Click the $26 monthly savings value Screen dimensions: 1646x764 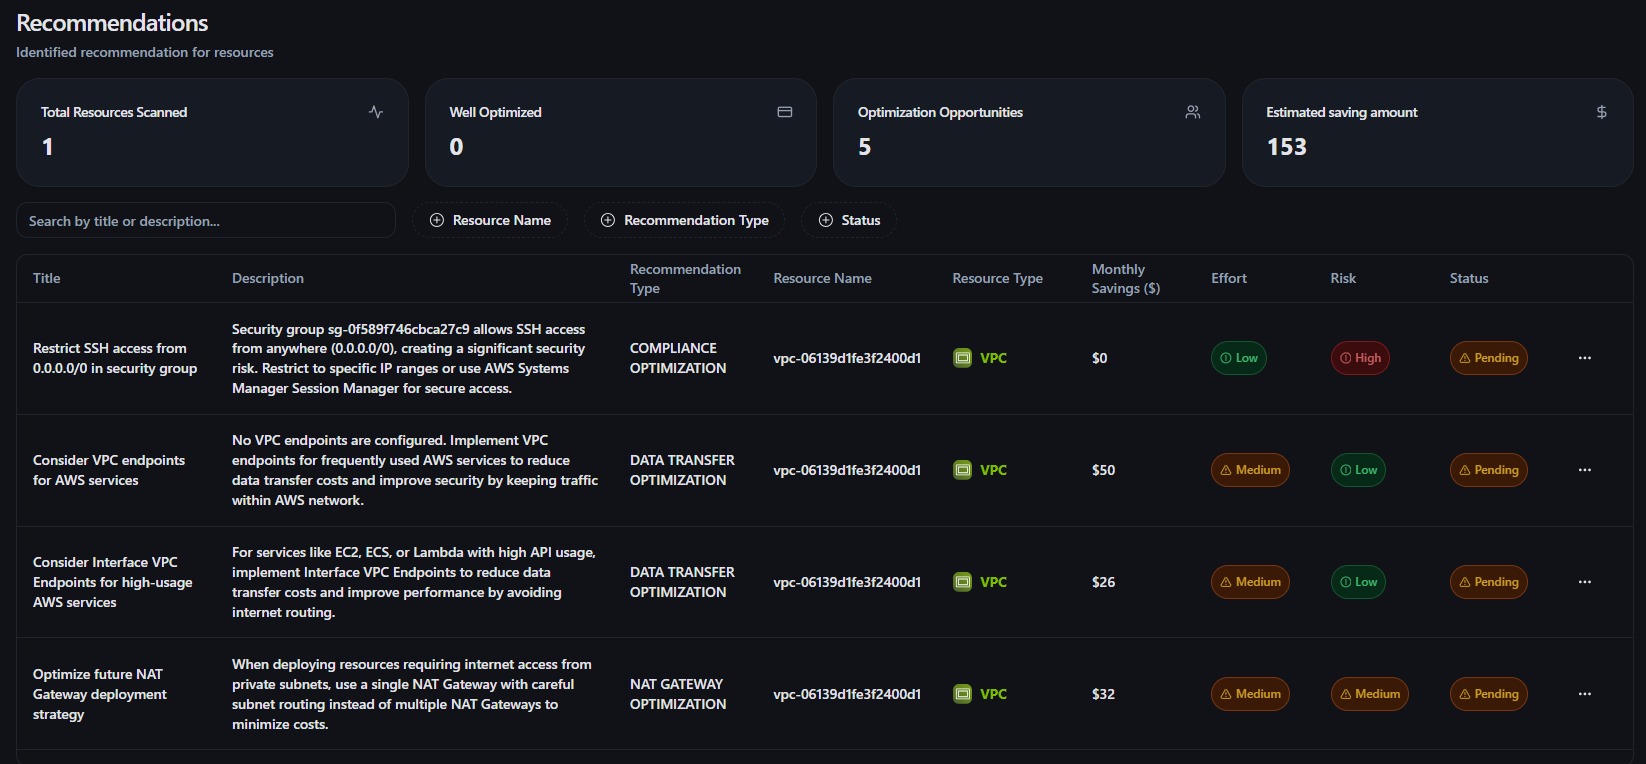click(1104, 582)
